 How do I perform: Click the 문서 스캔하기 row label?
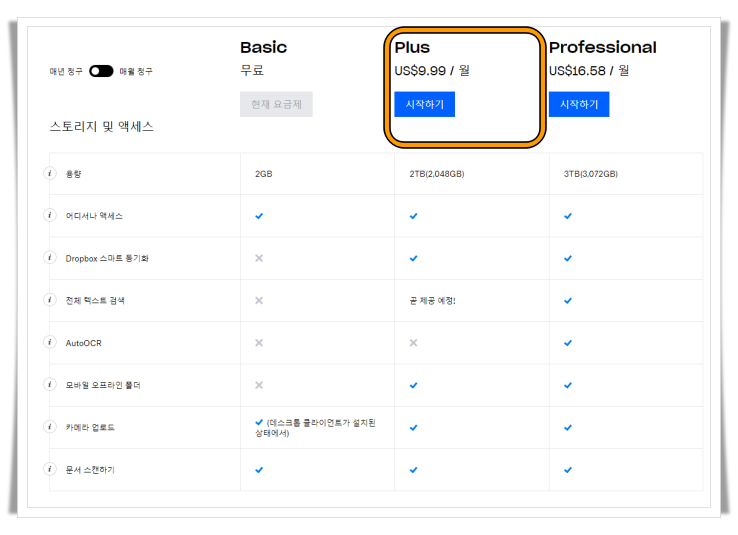click(x=90, y=470)
